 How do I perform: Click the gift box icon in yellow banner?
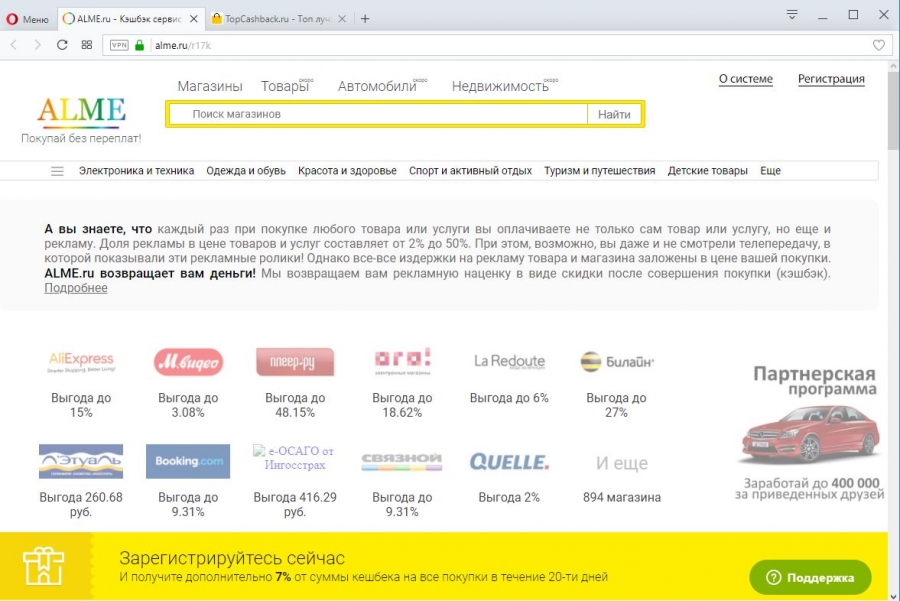click(x=44, y=566)
